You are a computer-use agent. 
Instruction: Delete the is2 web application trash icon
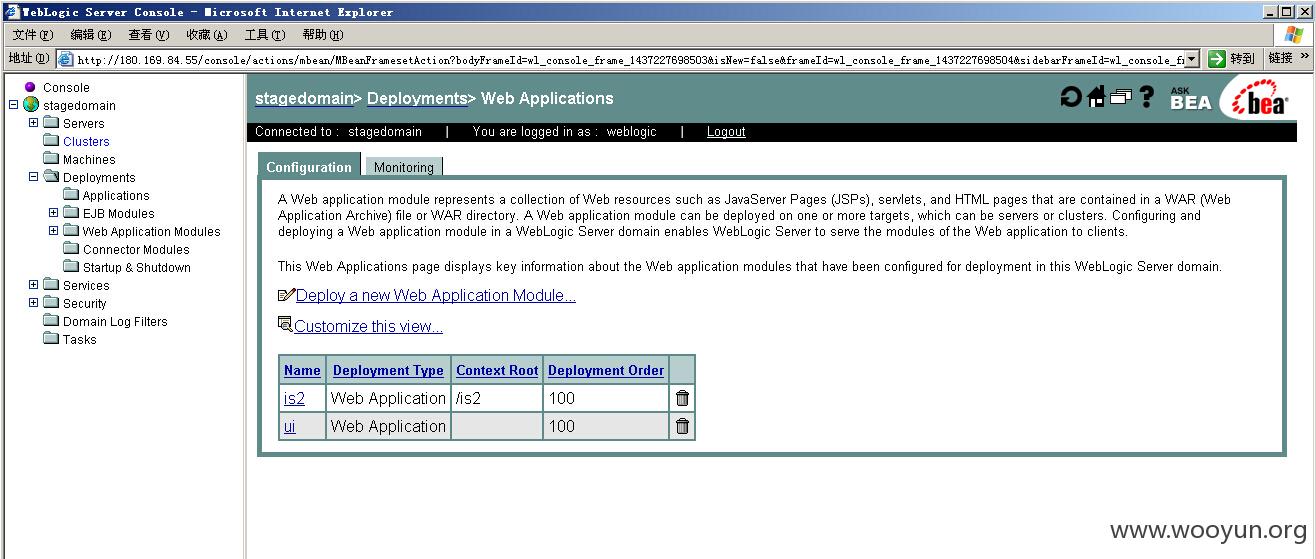(682, 398)
